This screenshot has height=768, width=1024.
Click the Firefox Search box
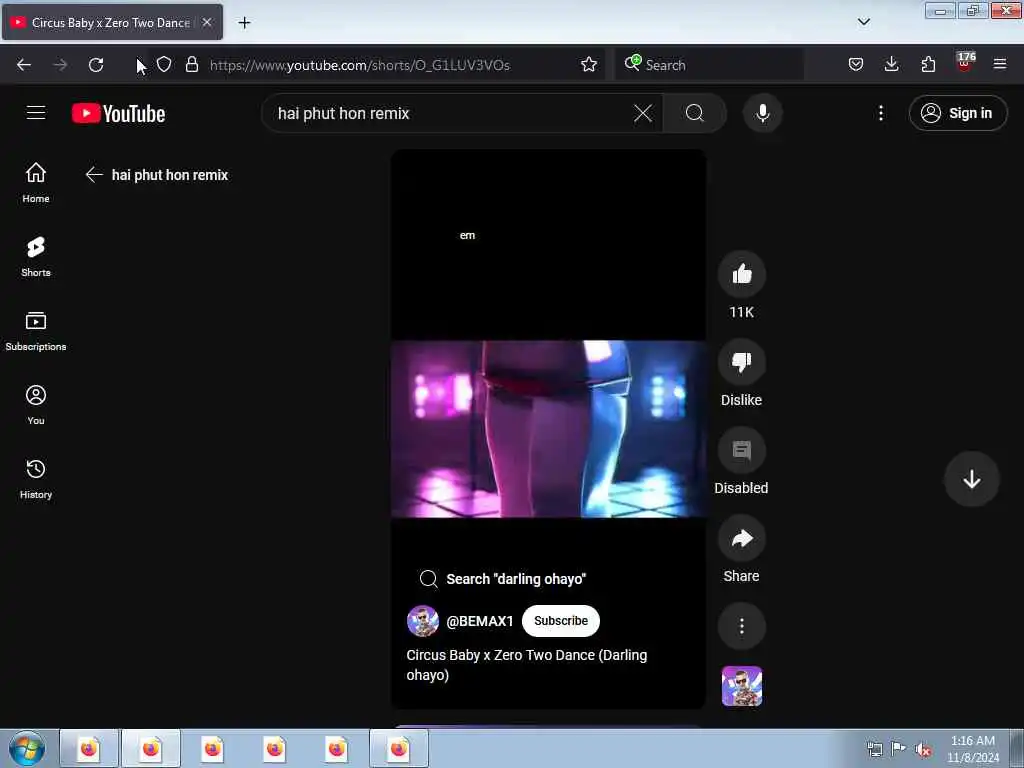[709, 65]
